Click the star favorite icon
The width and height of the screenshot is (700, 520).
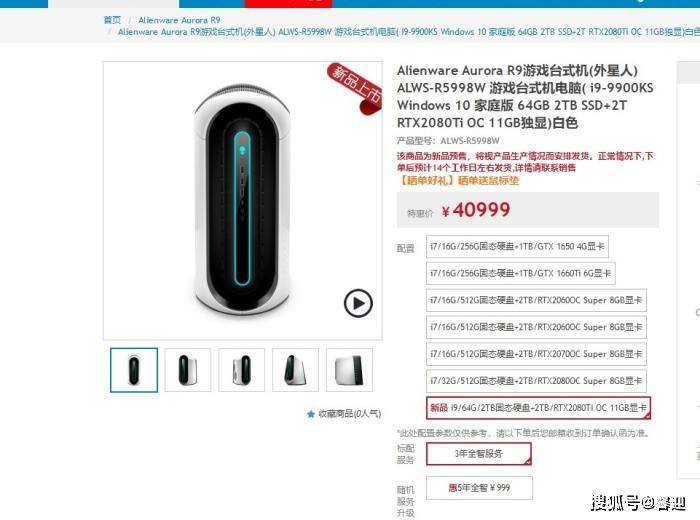[311, 414]
